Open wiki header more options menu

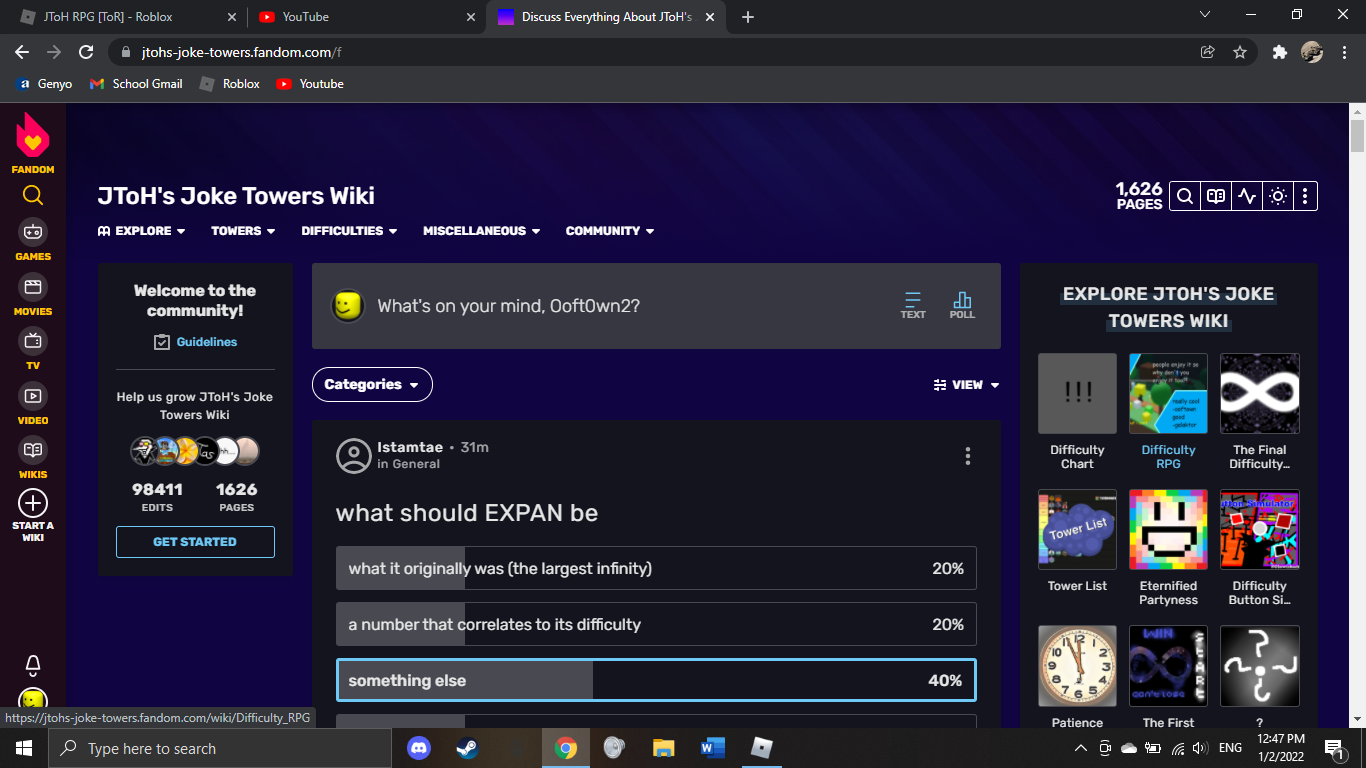pyautogui.click(x=1305, y=196)
